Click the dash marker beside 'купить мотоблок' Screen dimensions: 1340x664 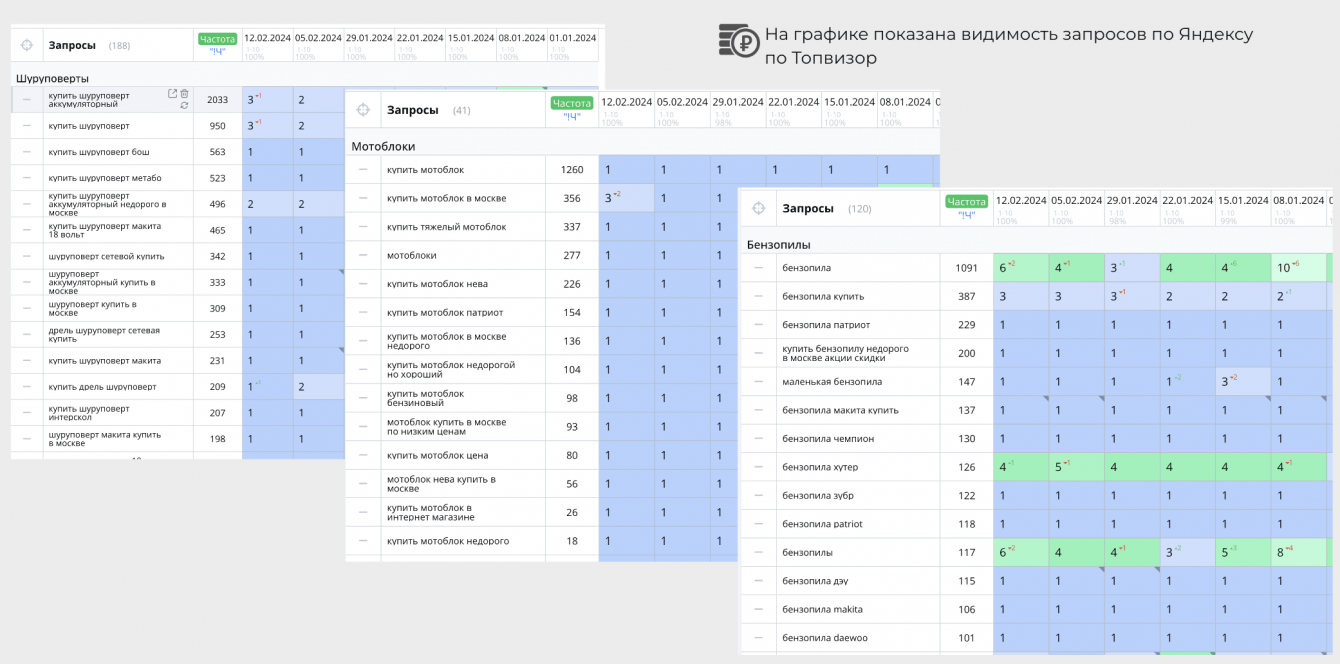click(x=363, y=170)
